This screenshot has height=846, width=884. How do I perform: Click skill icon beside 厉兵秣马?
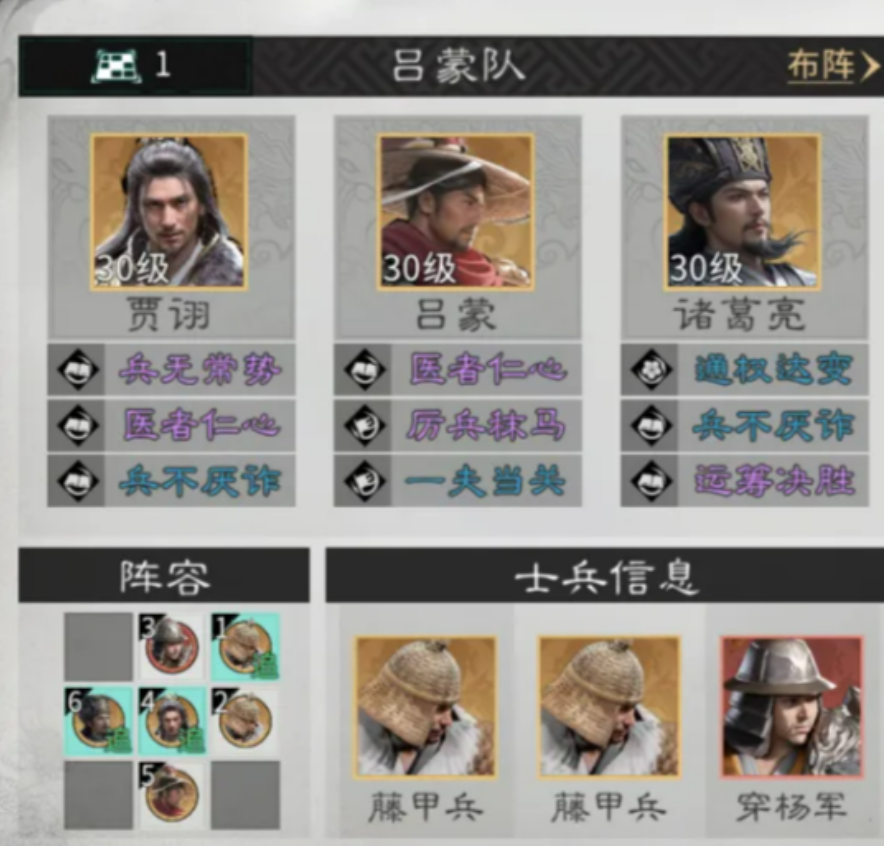click(364, 425)
